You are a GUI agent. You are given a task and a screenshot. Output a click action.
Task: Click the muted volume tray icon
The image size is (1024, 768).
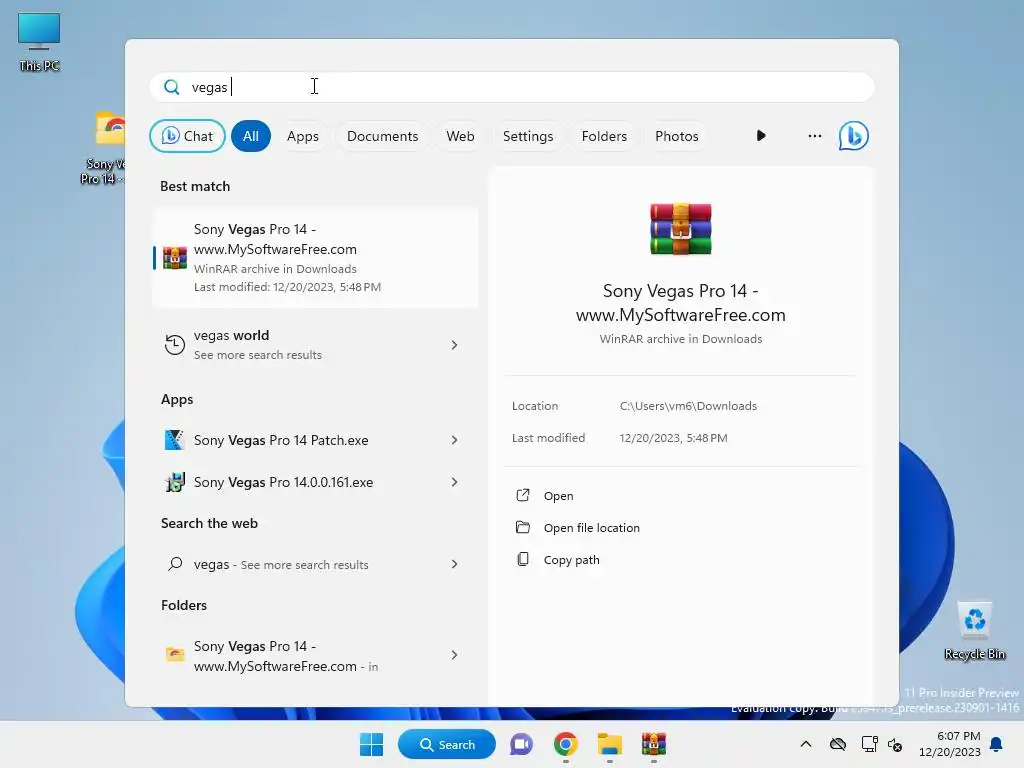[895, 744]
